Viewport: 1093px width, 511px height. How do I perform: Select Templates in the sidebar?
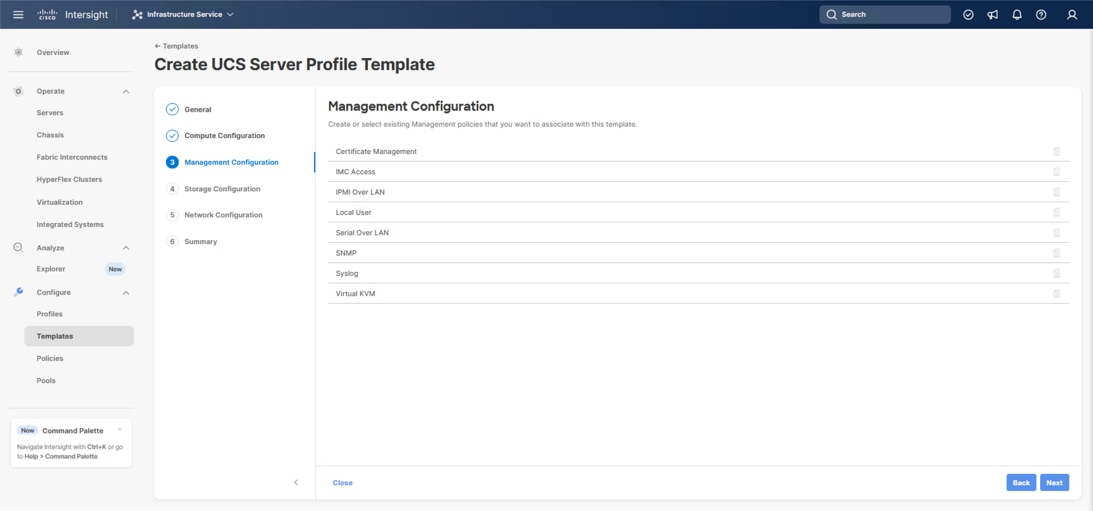pos(79,336)
